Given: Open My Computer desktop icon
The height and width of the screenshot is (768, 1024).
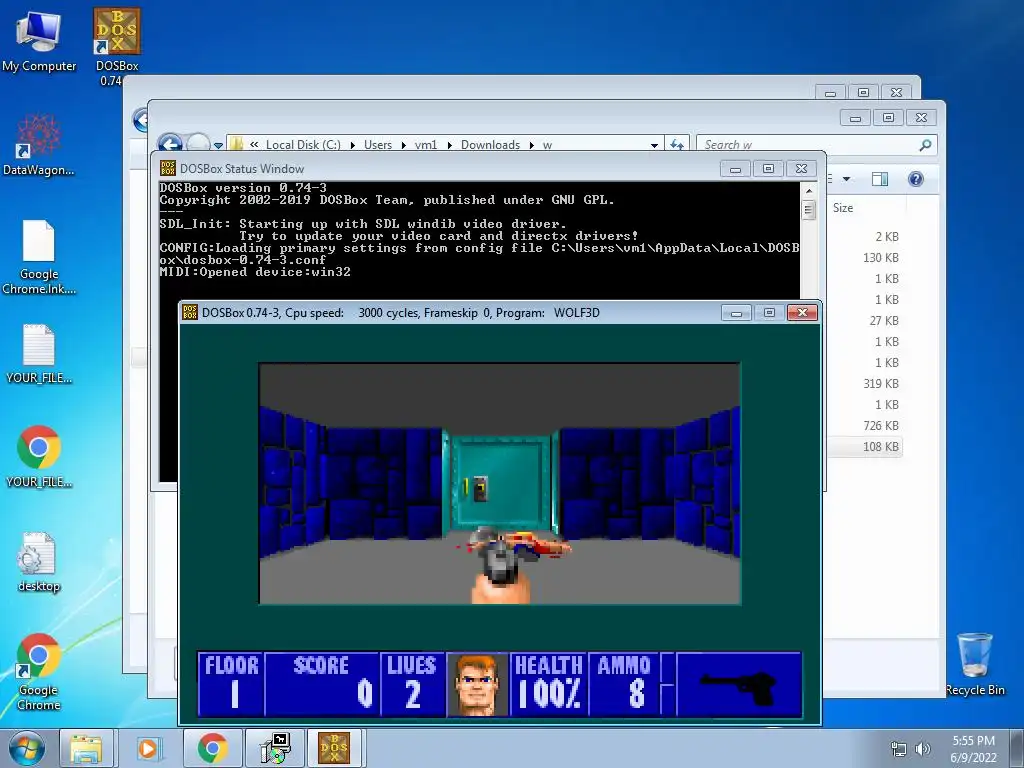Looking at the screenshot, I should pos(39,41).
